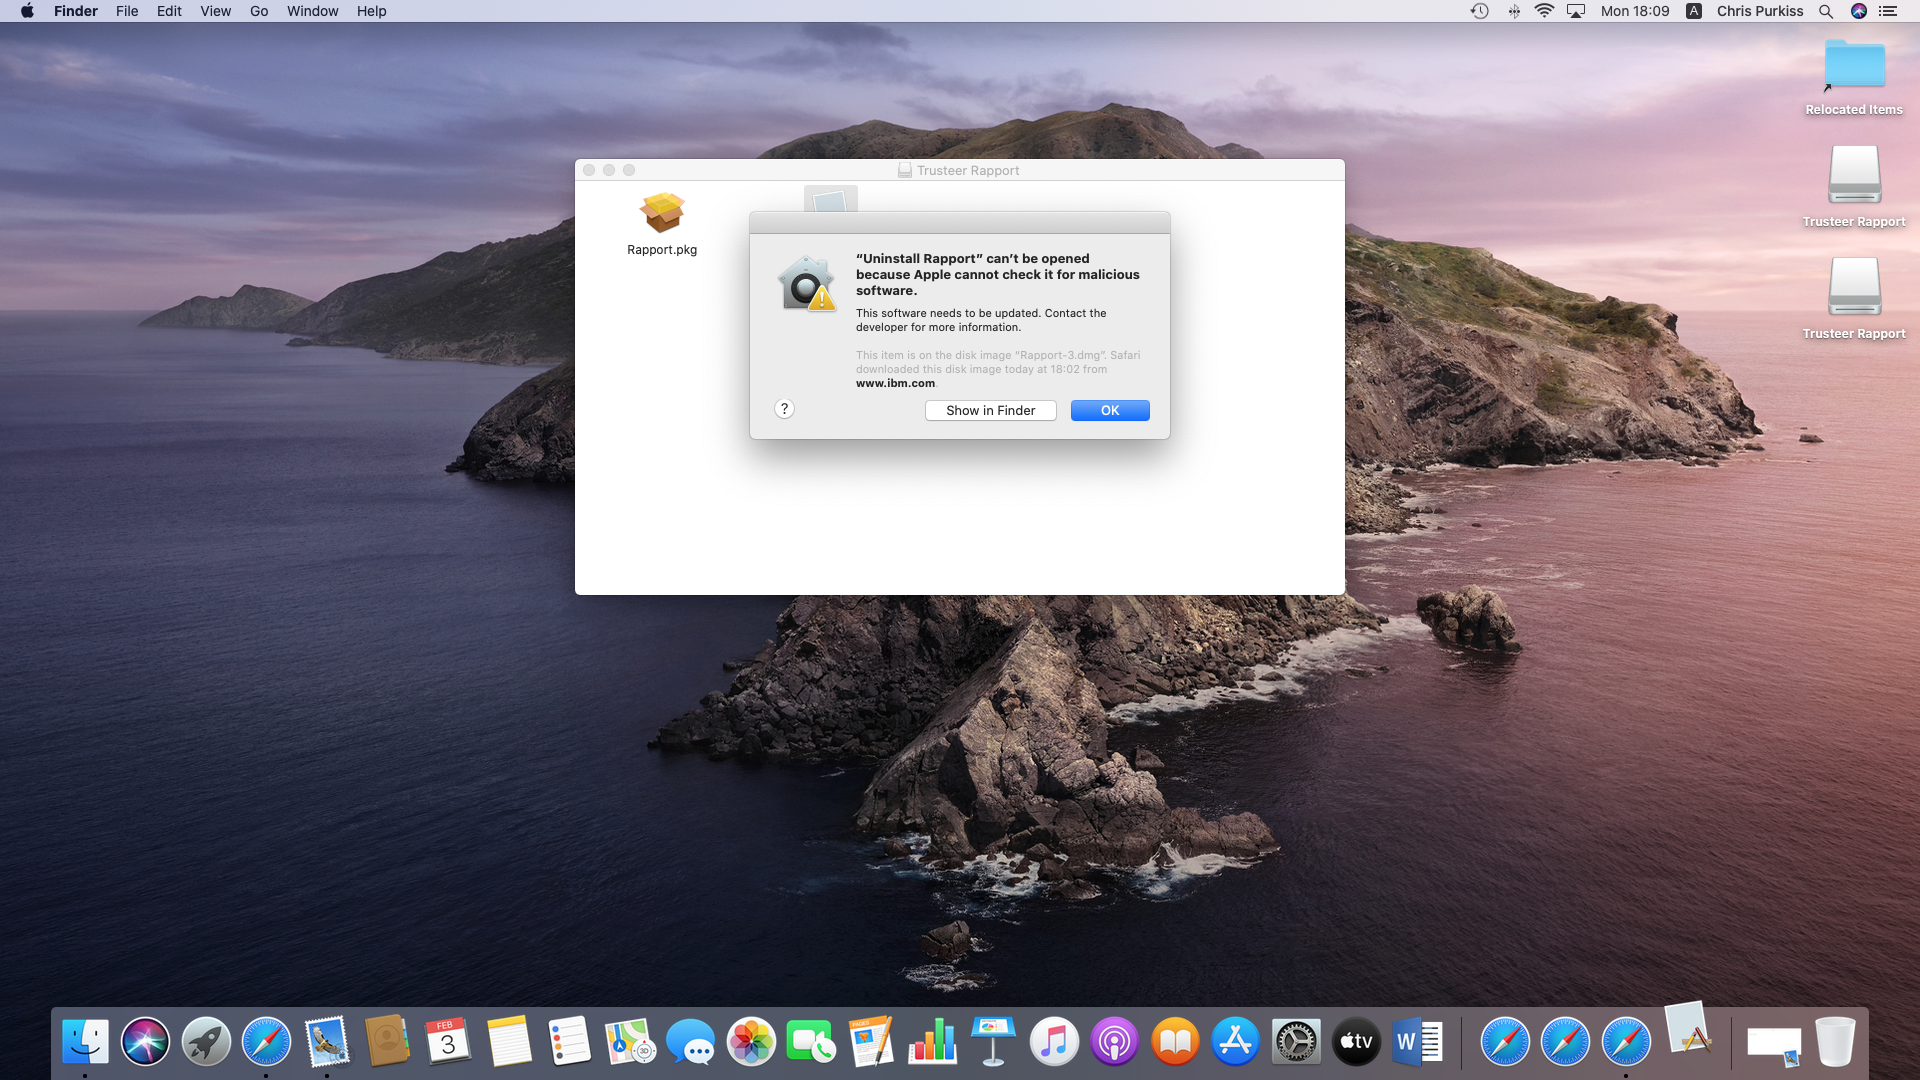Screen dimensions: 1920x1080
Task: Open the Wi-Fi status menu
Action: click(1544, 11)
